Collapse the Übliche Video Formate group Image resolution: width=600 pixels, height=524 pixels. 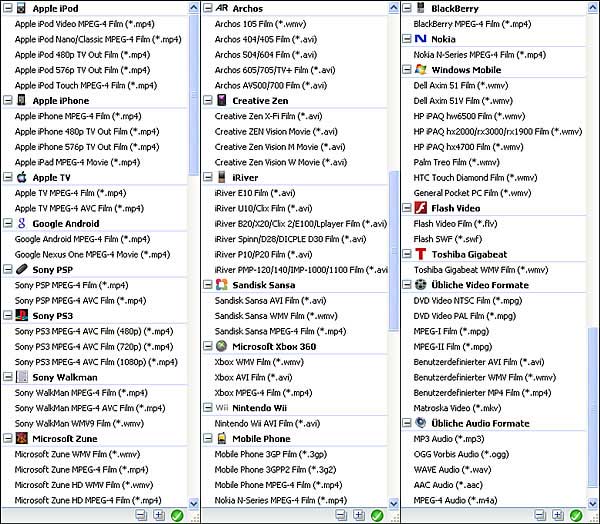[x=407, y=285]
